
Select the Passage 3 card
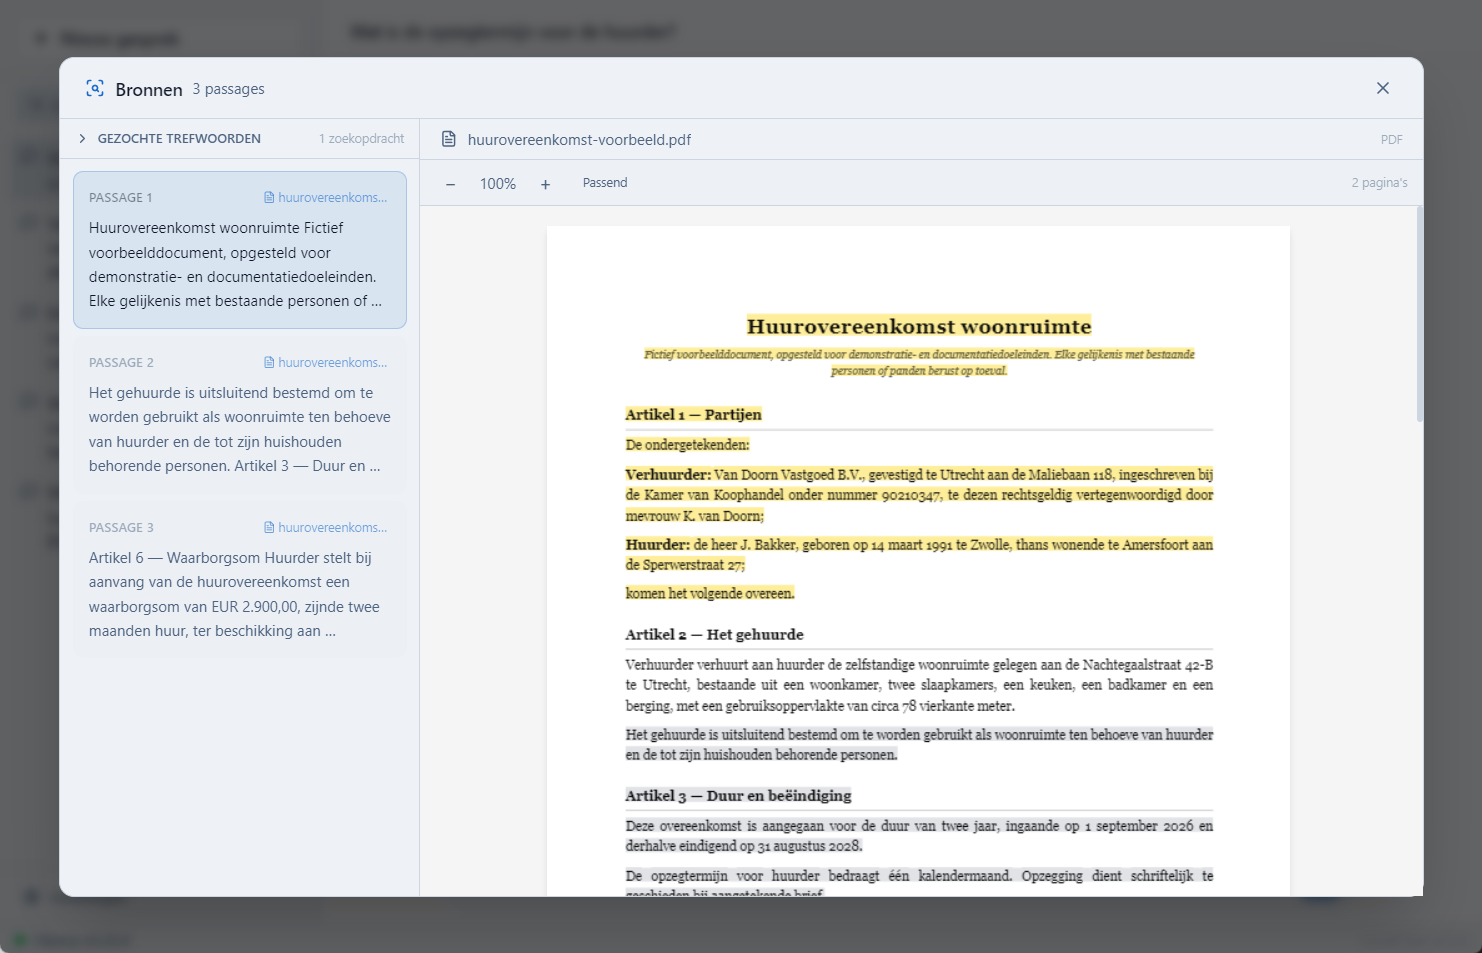(240, 580)
